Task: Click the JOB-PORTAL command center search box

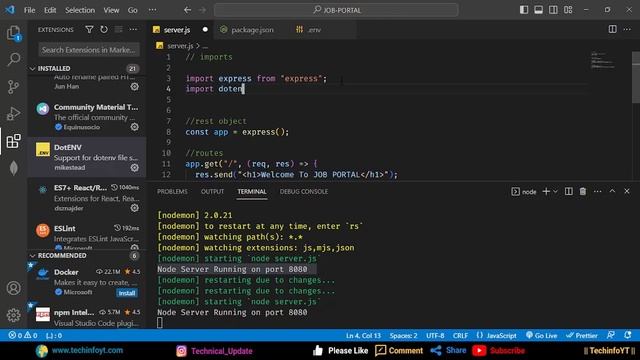Action: pyautogui.click(x=336, y=10)
